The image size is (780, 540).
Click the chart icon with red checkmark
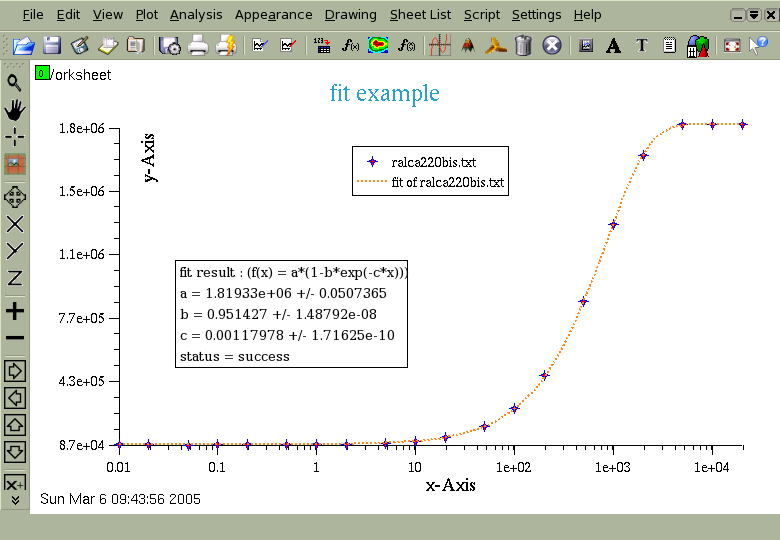pyautogui.click(x=288, y=46)
